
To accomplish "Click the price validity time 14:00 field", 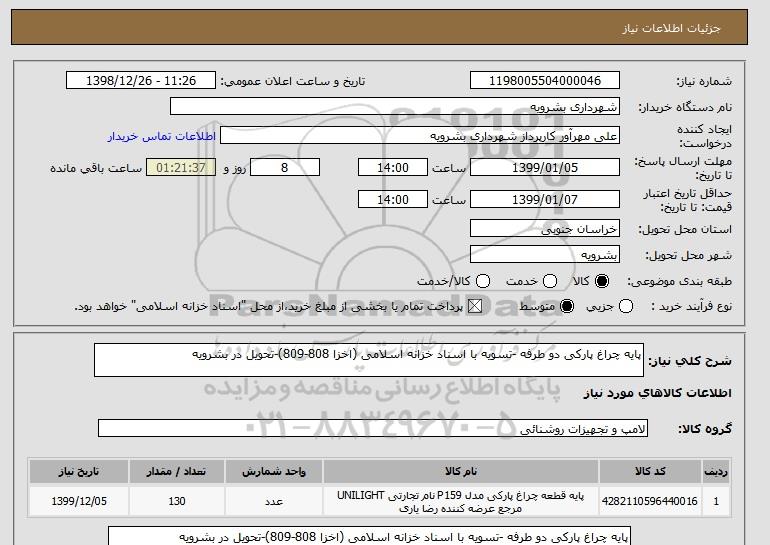I will click(393, 199).
